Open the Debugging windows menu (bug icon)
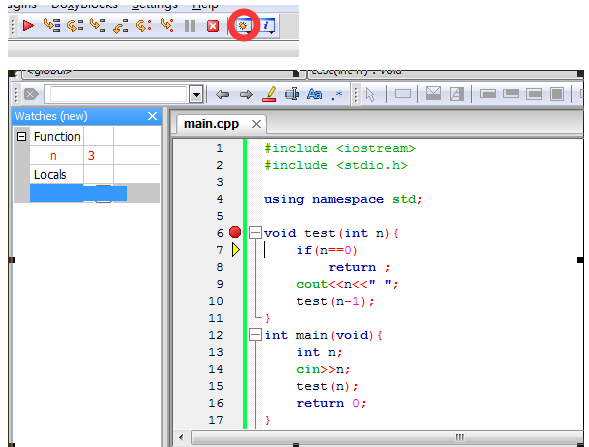Viewport: 589px width, 447px height. point(243,26)
